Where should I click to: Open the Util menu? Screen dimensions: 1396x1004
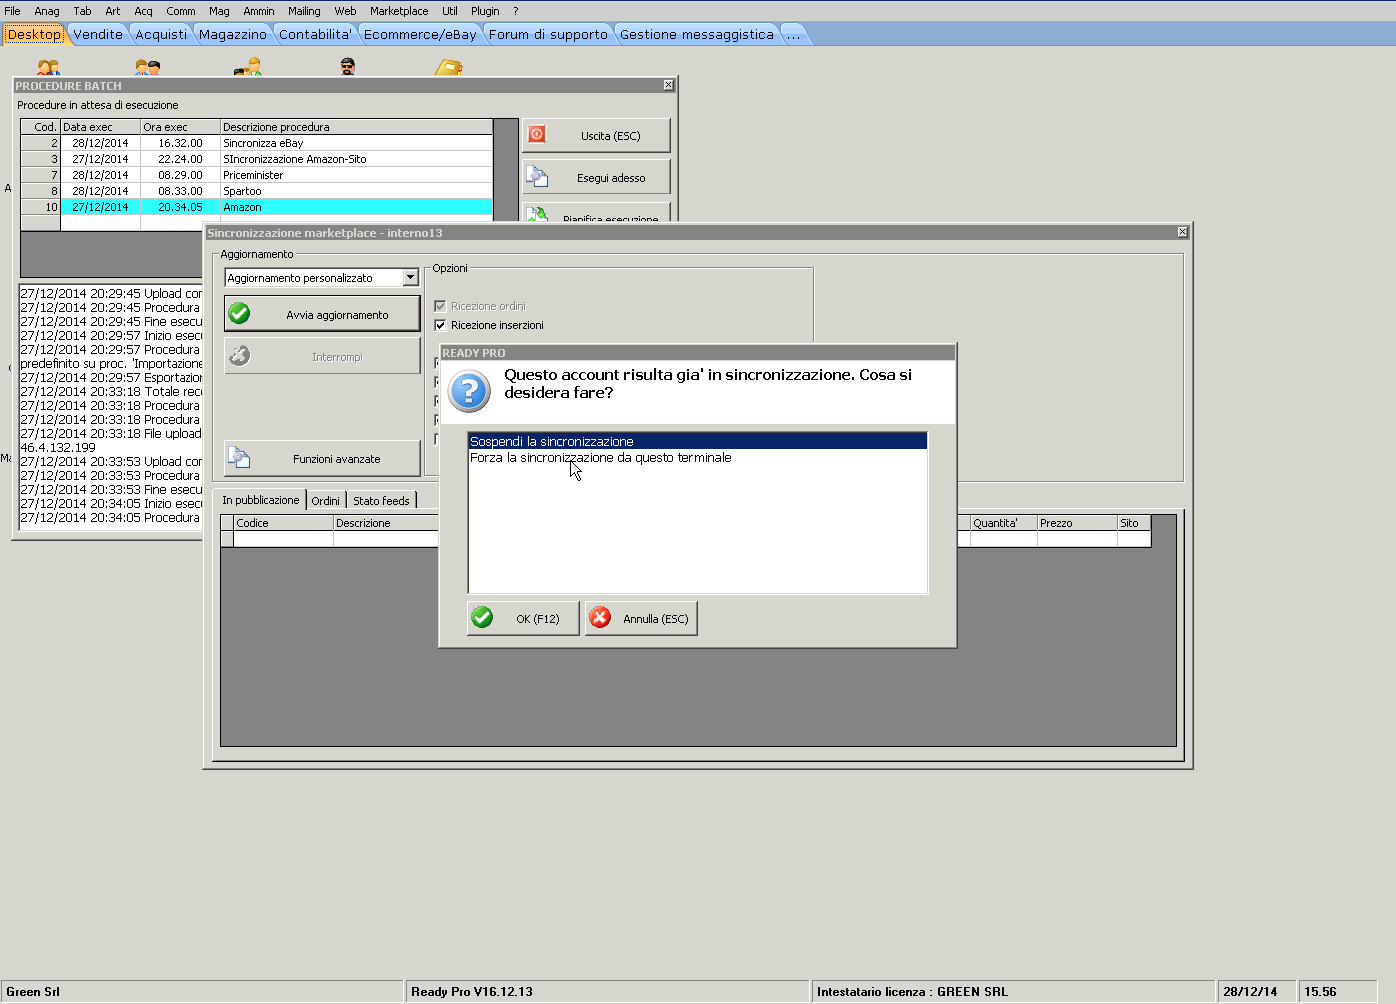tap(450, 11)
